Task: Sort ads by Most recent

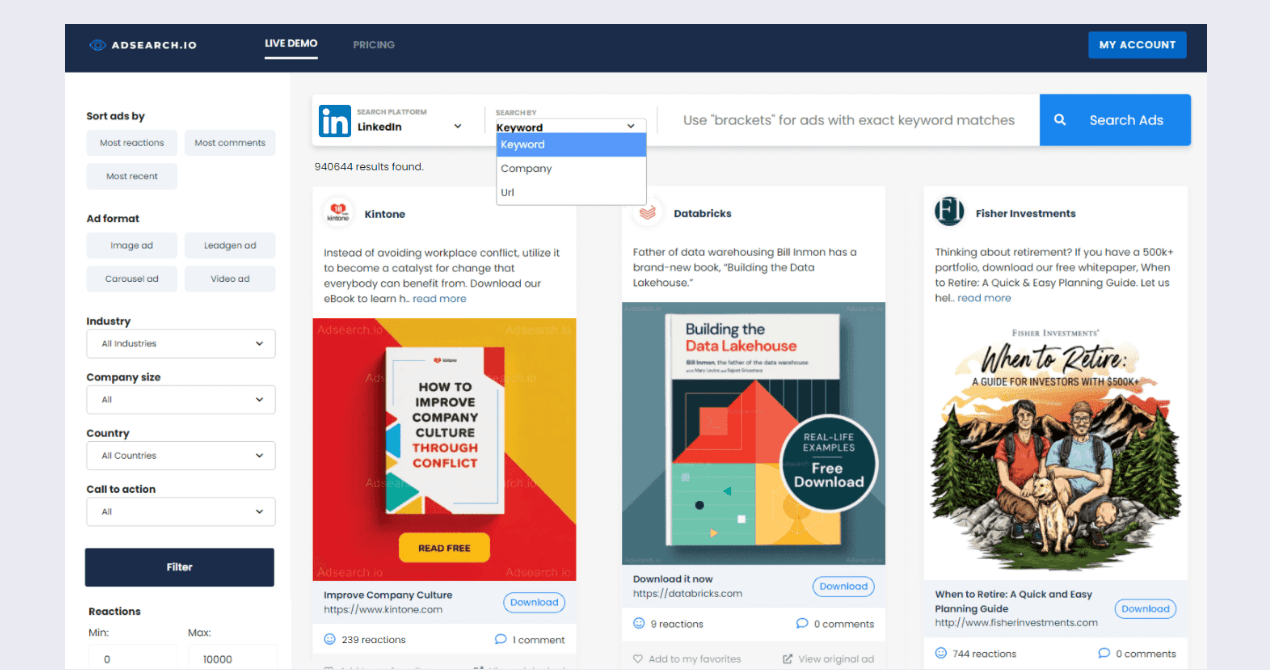Action: tap(132, 176)
